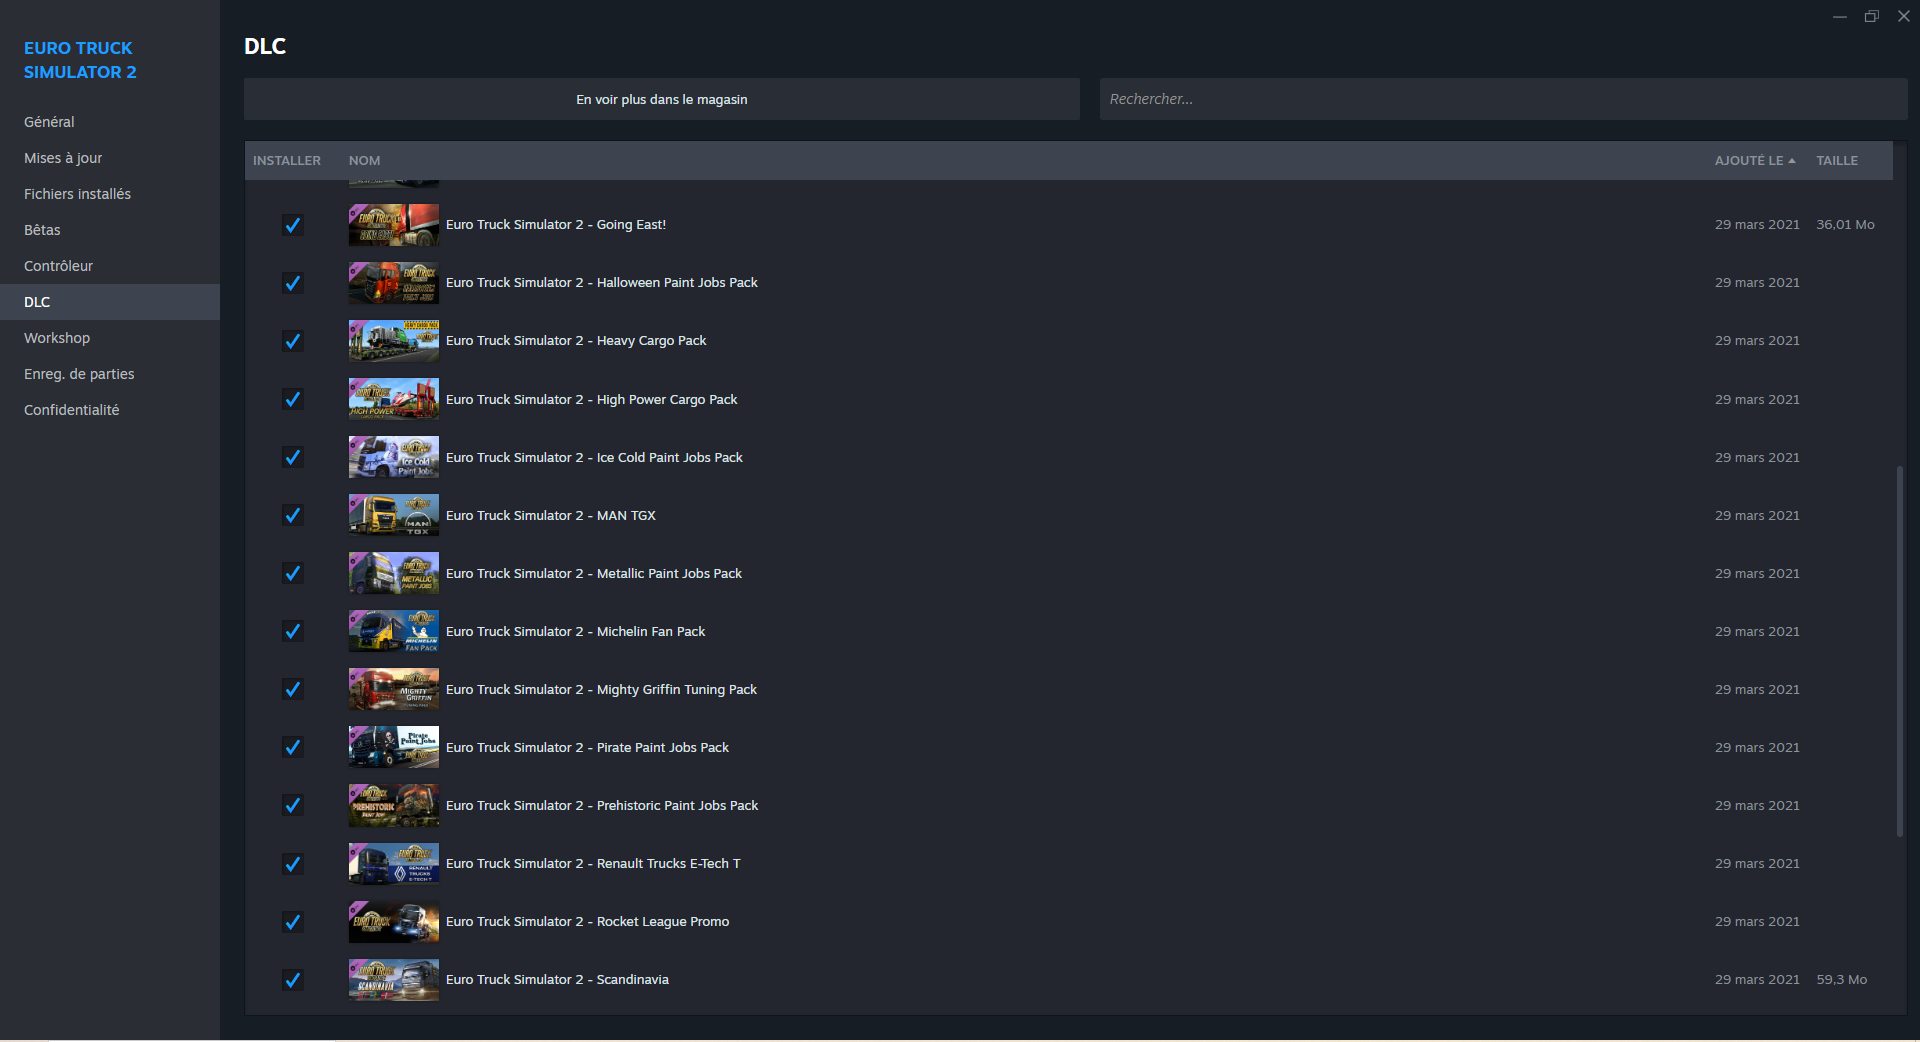The image size is (1920, 1042).
Task: Toggle High Power Cargo Pack checkbox
Action: [292, 399]
